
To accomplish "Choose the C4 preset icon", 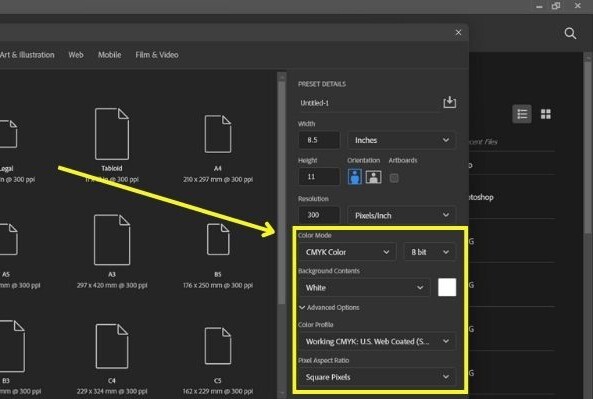I will 112,346.
